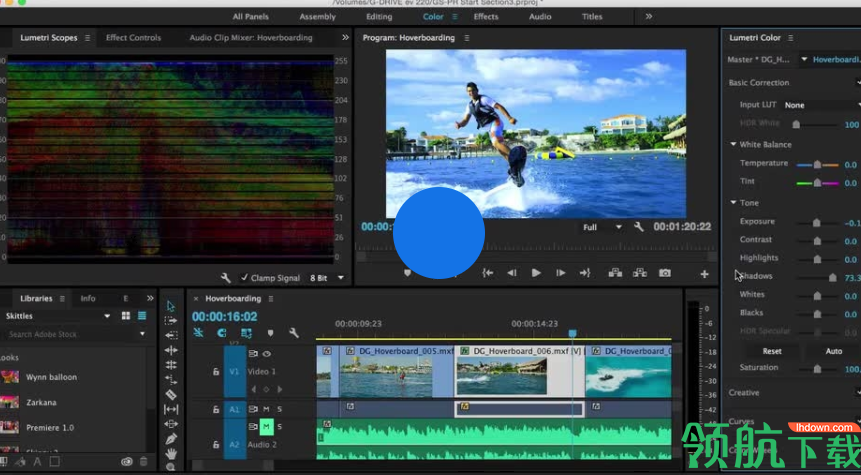Image resolution: width=861 pixels, height=475 pixels.
Task: Go to In point
Action: pyautogui.click(x=487, y=273)
